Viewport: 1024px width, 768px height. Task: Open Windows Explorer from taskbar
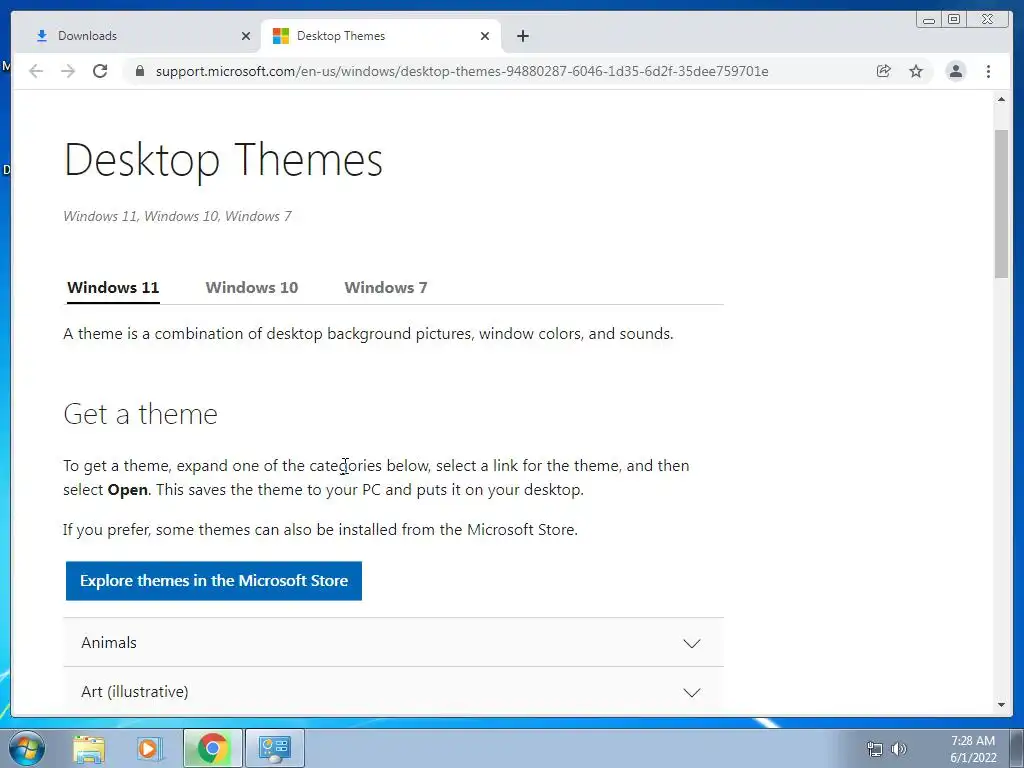tap(88, 748)
